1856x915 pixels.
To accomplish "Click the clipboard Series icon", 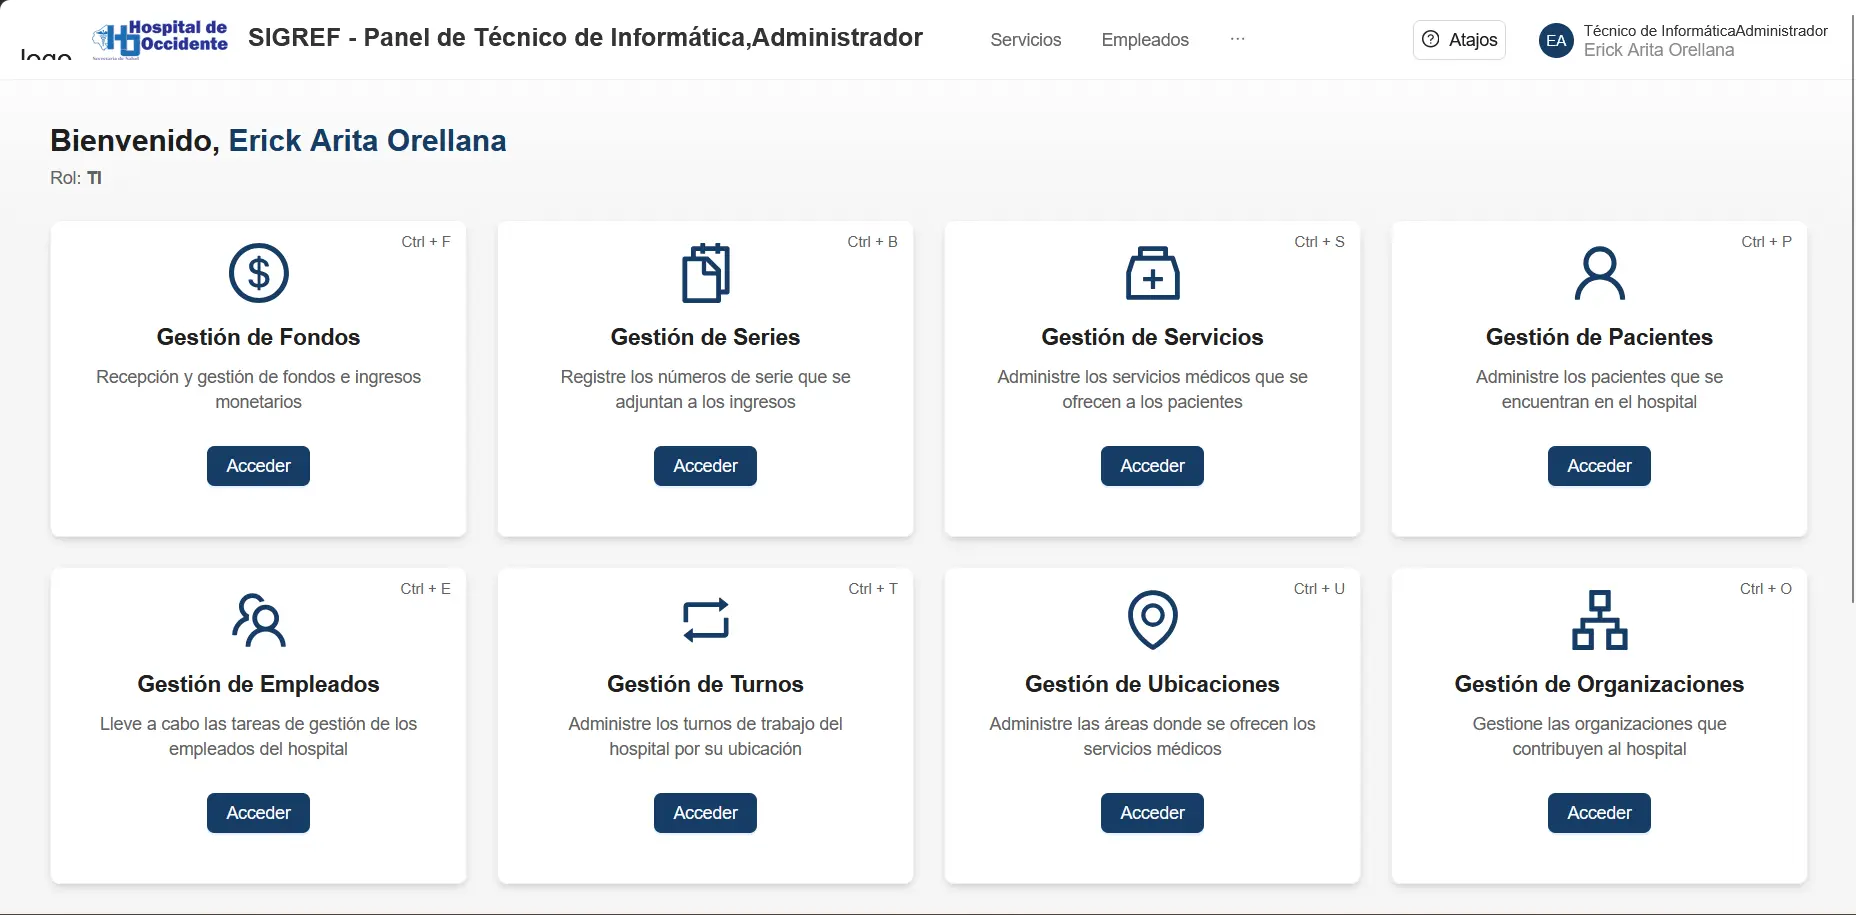I will (x=705, y=273).
